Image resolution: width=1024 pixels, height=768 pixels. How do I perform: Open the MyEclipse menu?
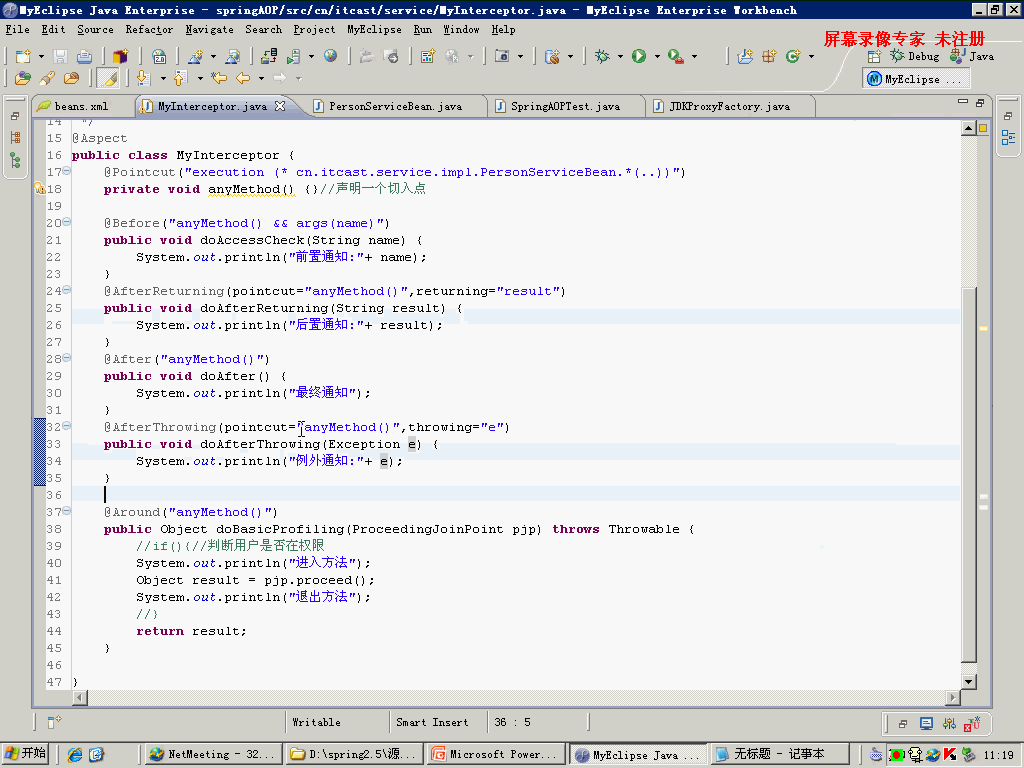374,29
